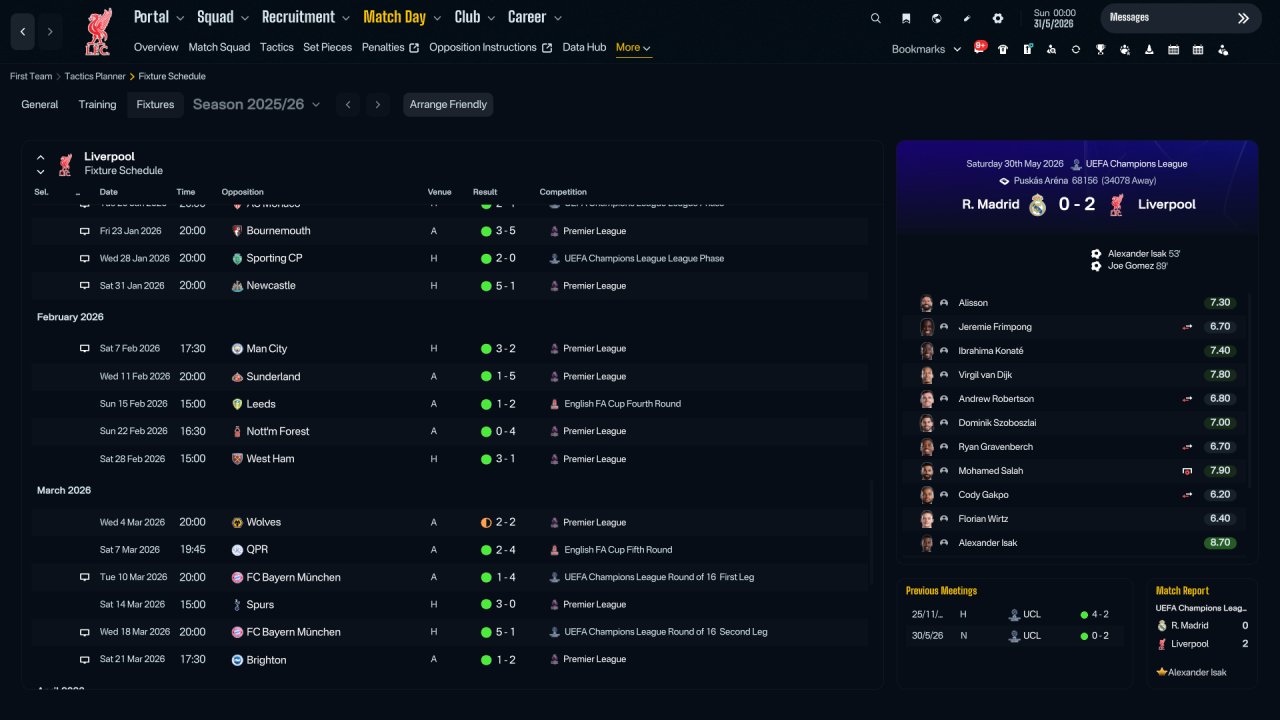This screenshot has height=720, width=1280.
Task: Click the Sporting CP club badge
Action: (x=237, y=258)
